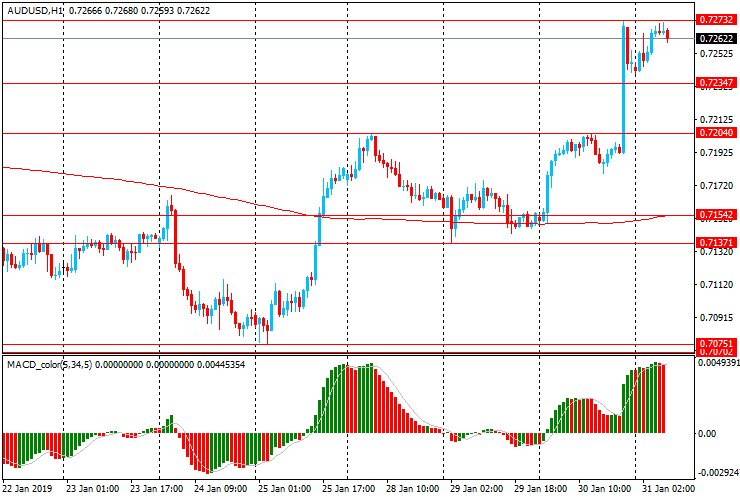Screen dimensions: 740x500
Task: Select the 0.71371 red price level label
Action: [716, 243]
